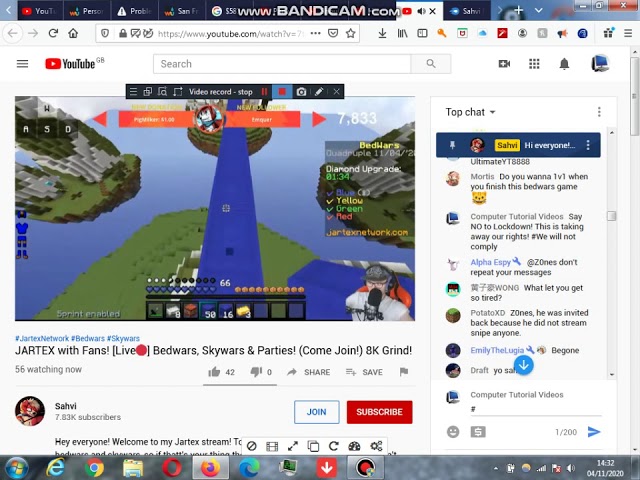Like the video with thumbs up
This screenshot has height=480, width=640.
[214, 372]
